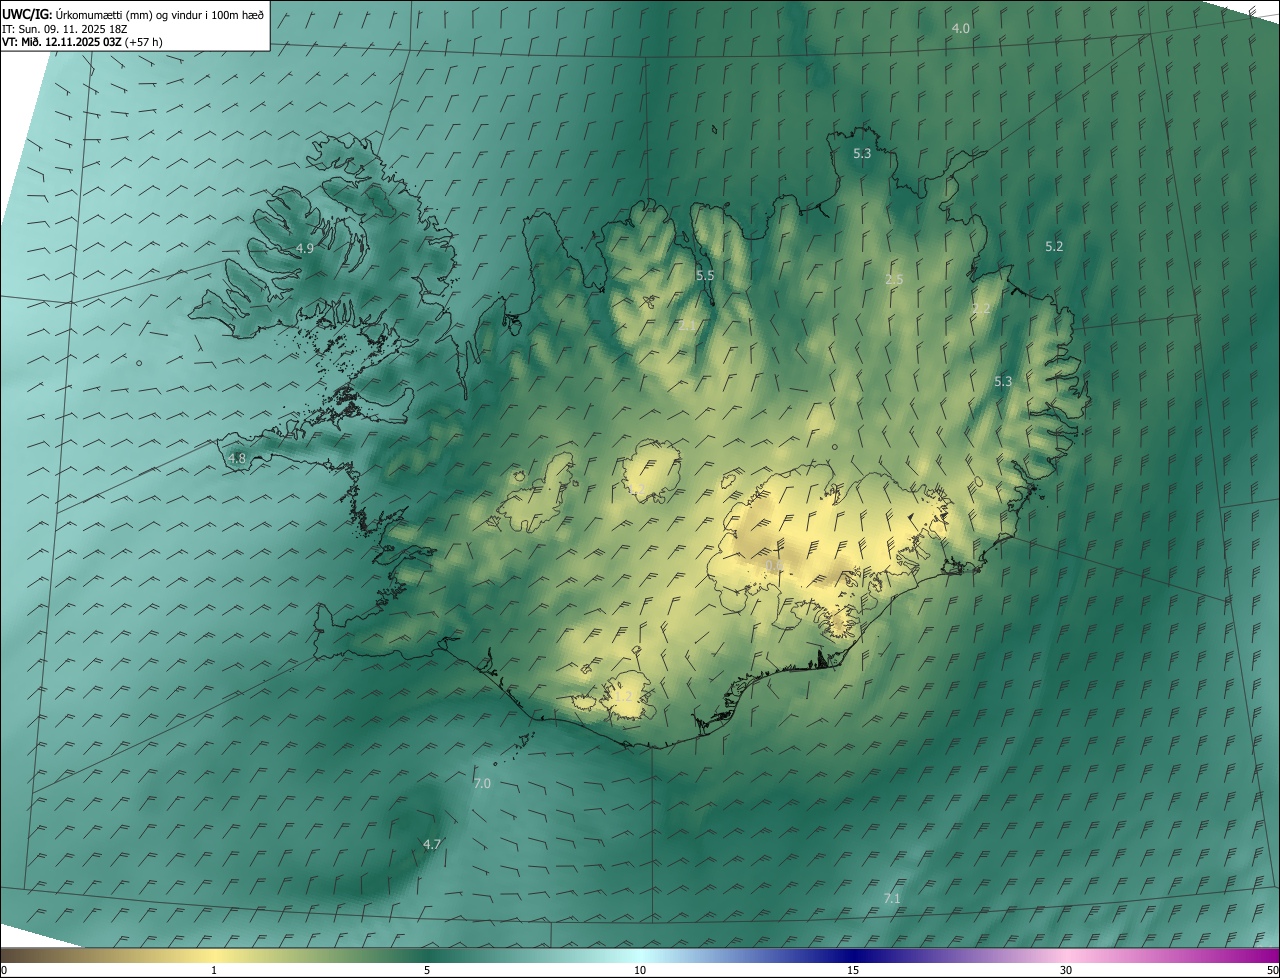The width and height of the screenshot is (1280, 978).
Task: Select the 10 tick on the colour scale
Action: [x=640, y=971]
